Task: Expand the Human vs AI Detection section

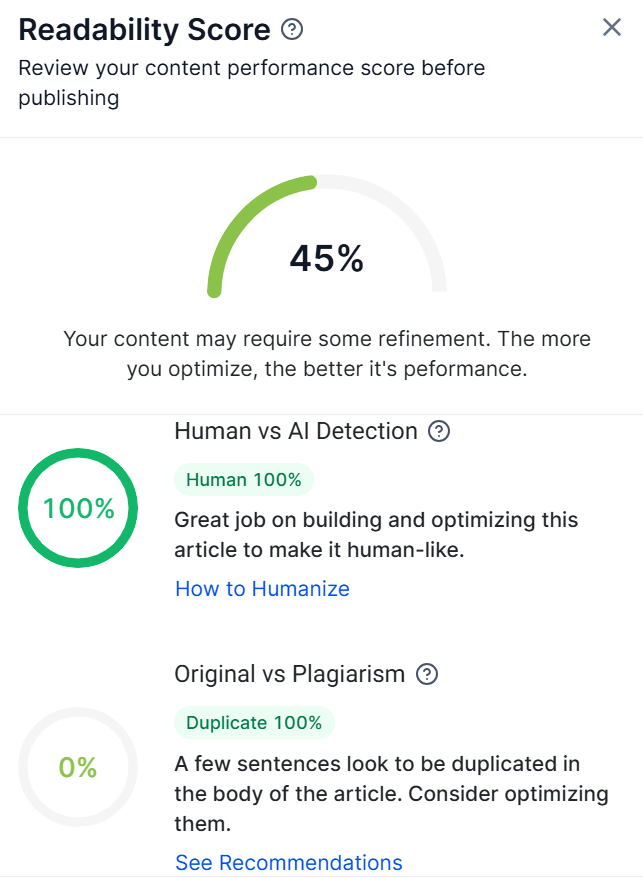Action: click(x=295, y=431)
